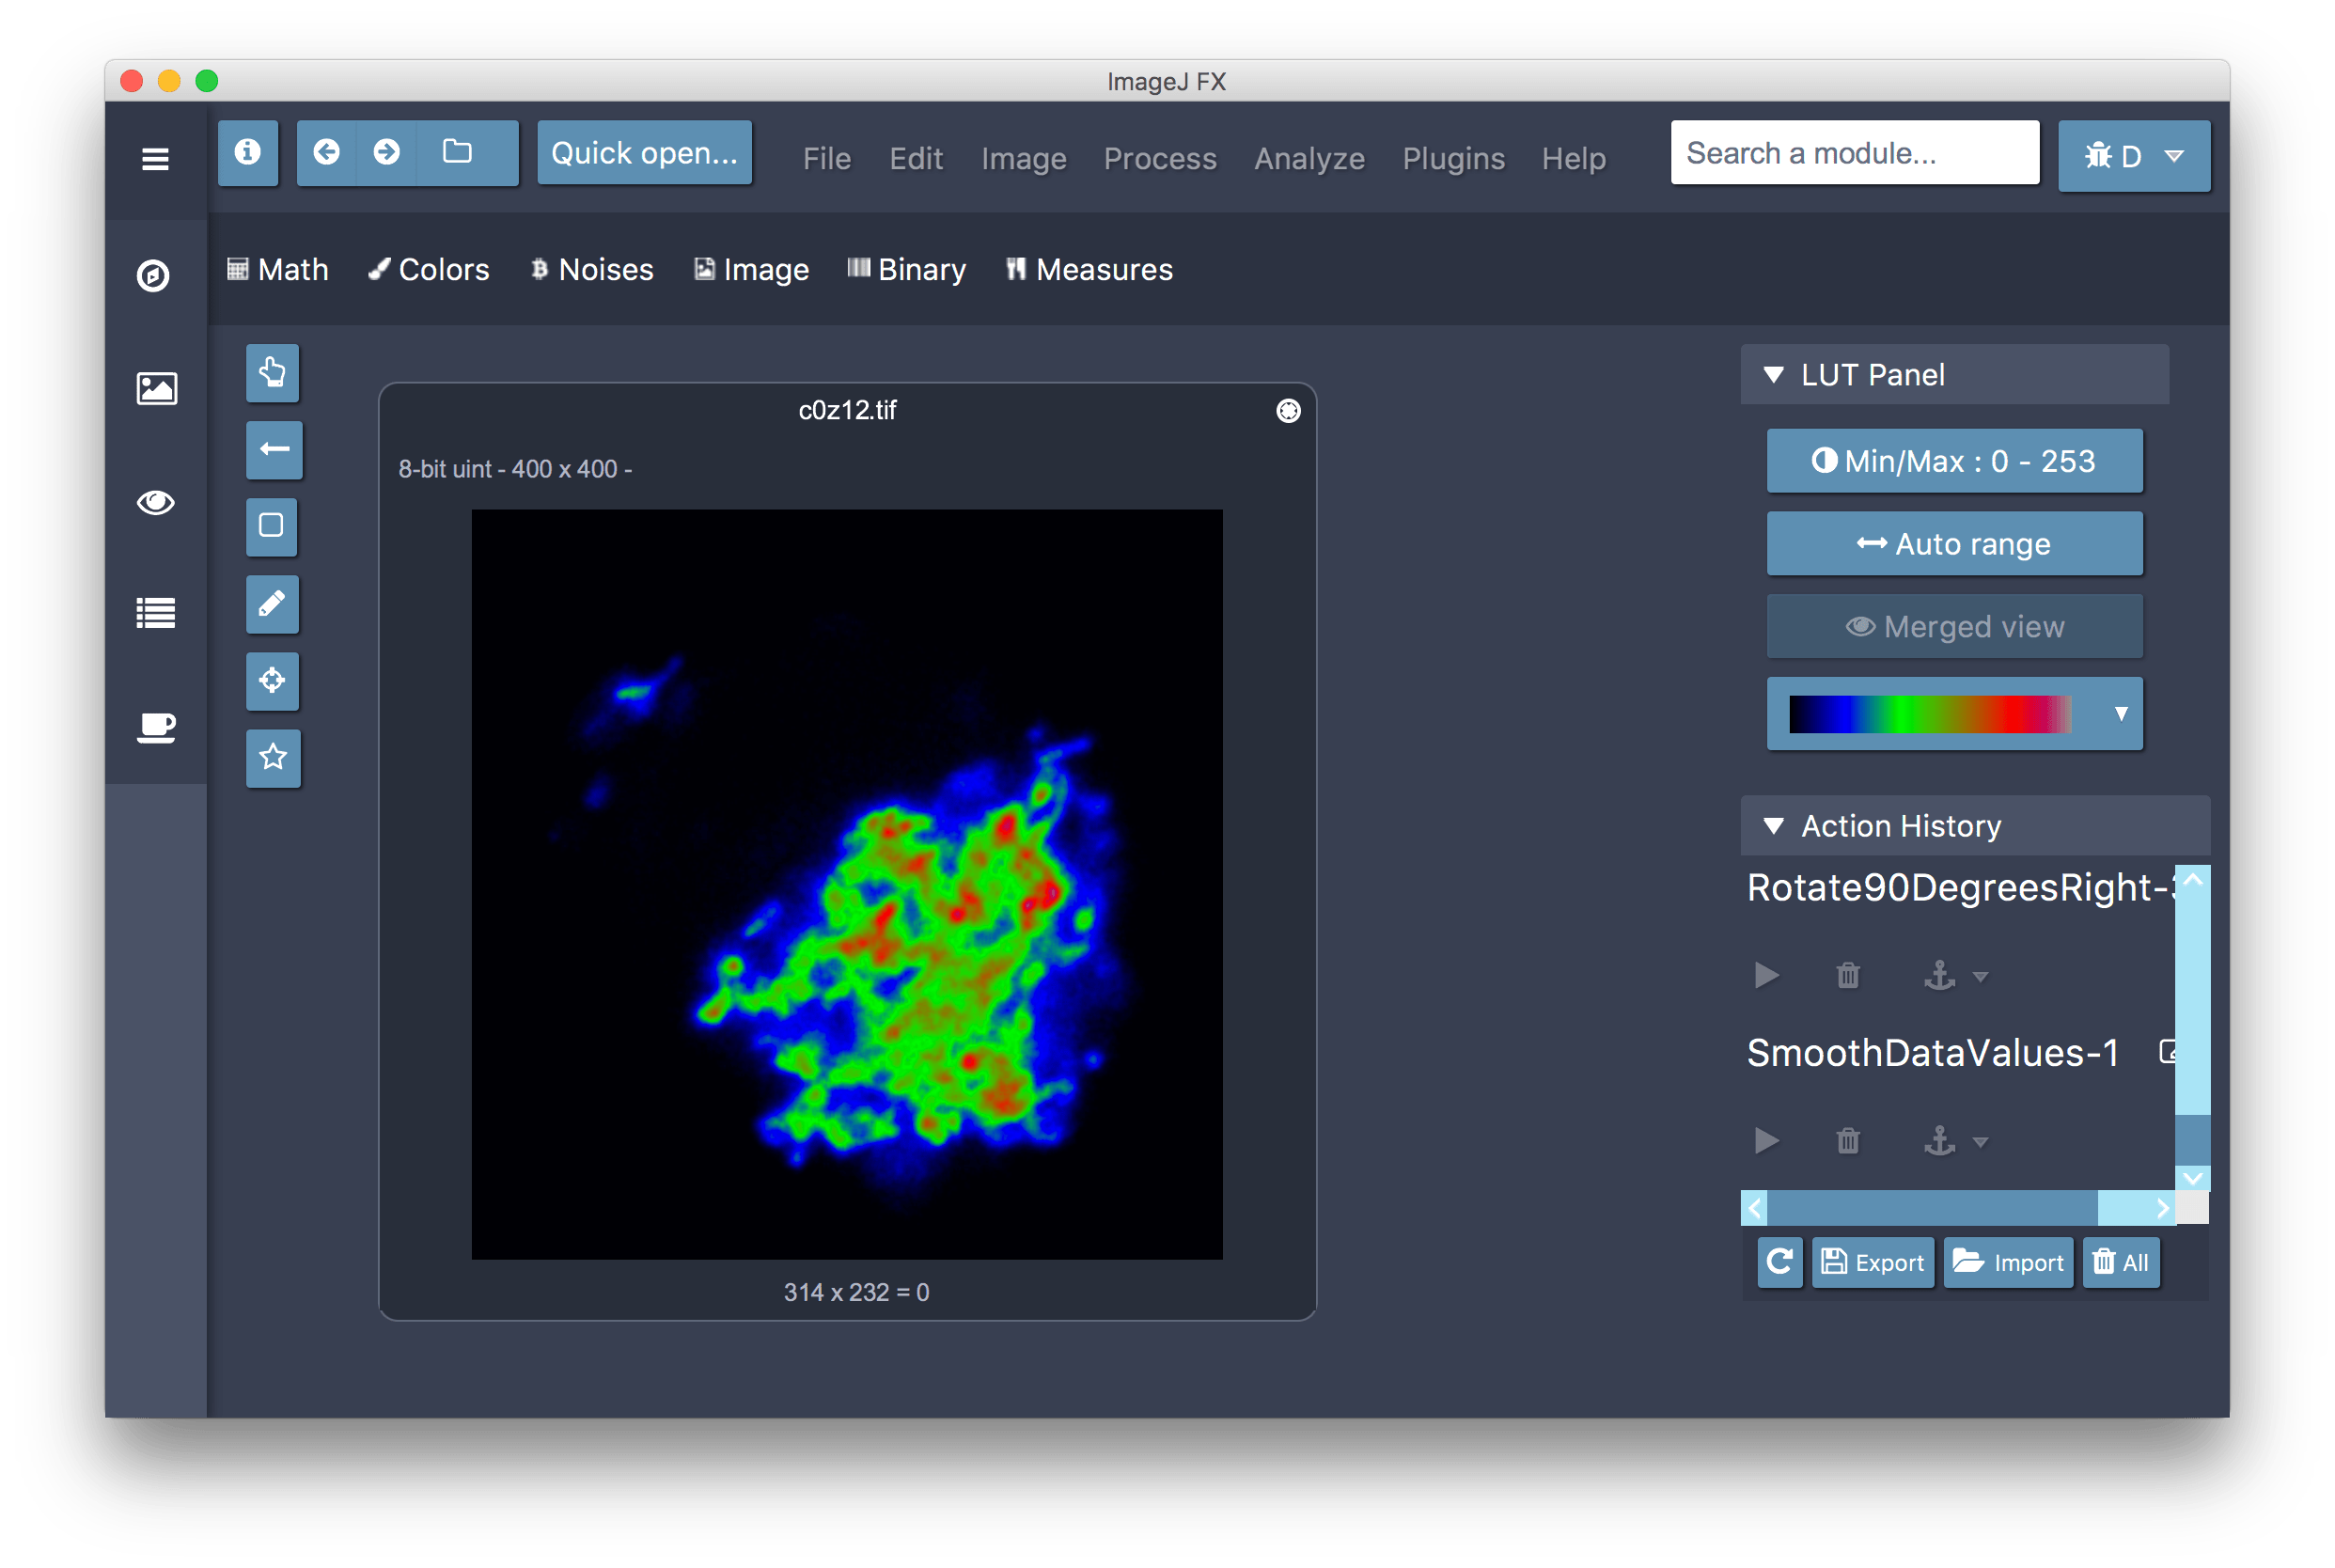Click the star favorites tool

[x=272, y=758]
